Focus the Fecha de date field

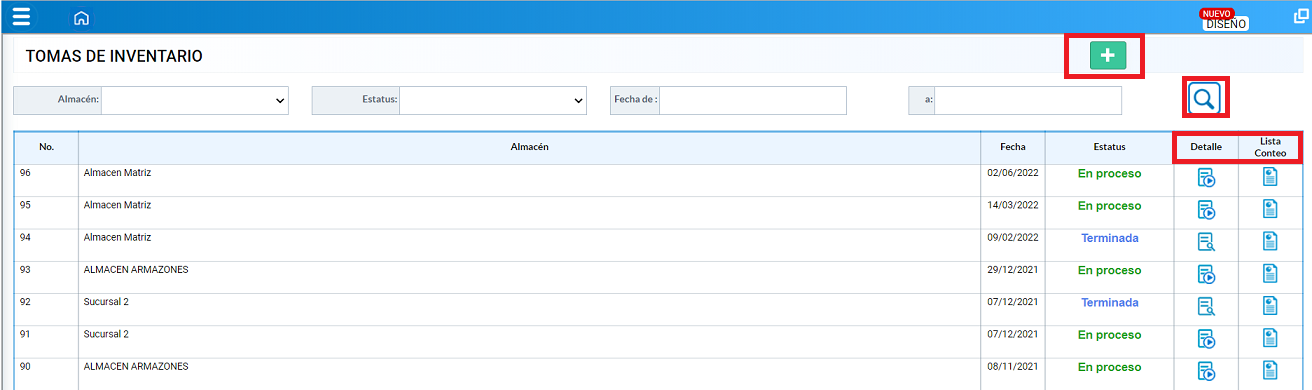pos(753,100)
